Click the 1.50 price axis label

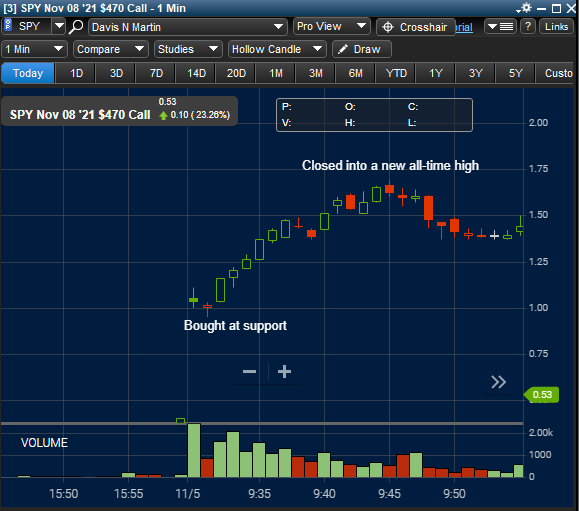pos(538,215)
